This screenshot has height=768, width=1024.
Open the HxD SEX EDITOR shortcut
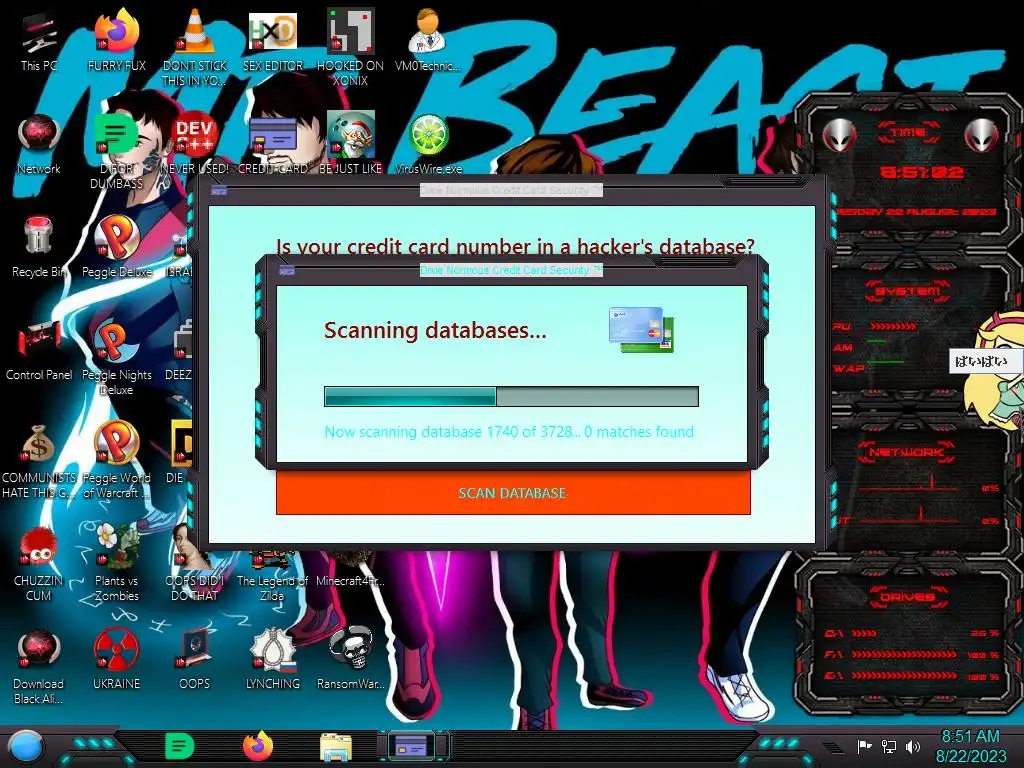point(273,41)
